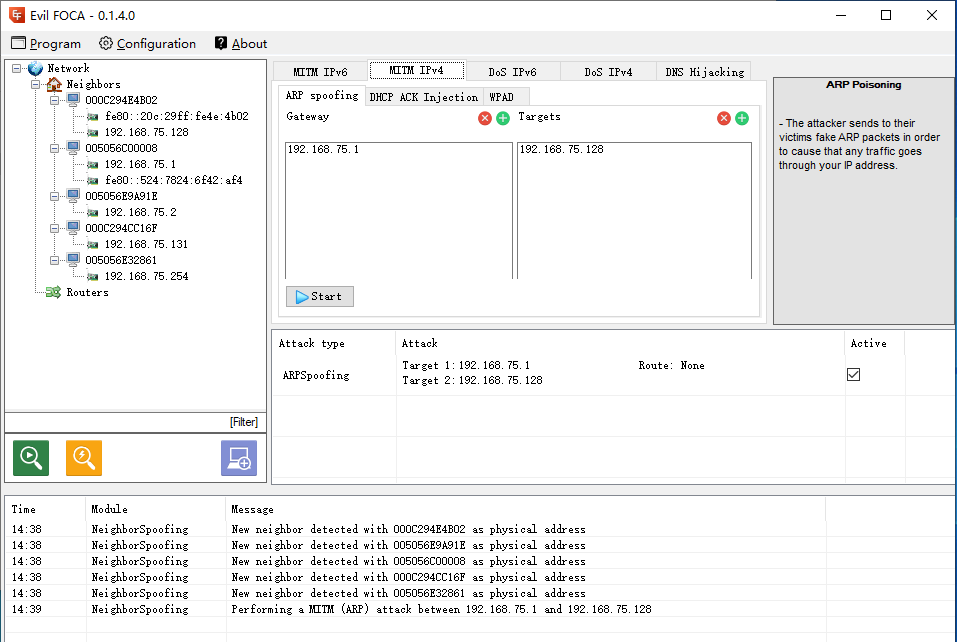Image resolution: width=957 pixels, height=642 pixels.
Task: Open the About menu
Action: tap(241, 43)
